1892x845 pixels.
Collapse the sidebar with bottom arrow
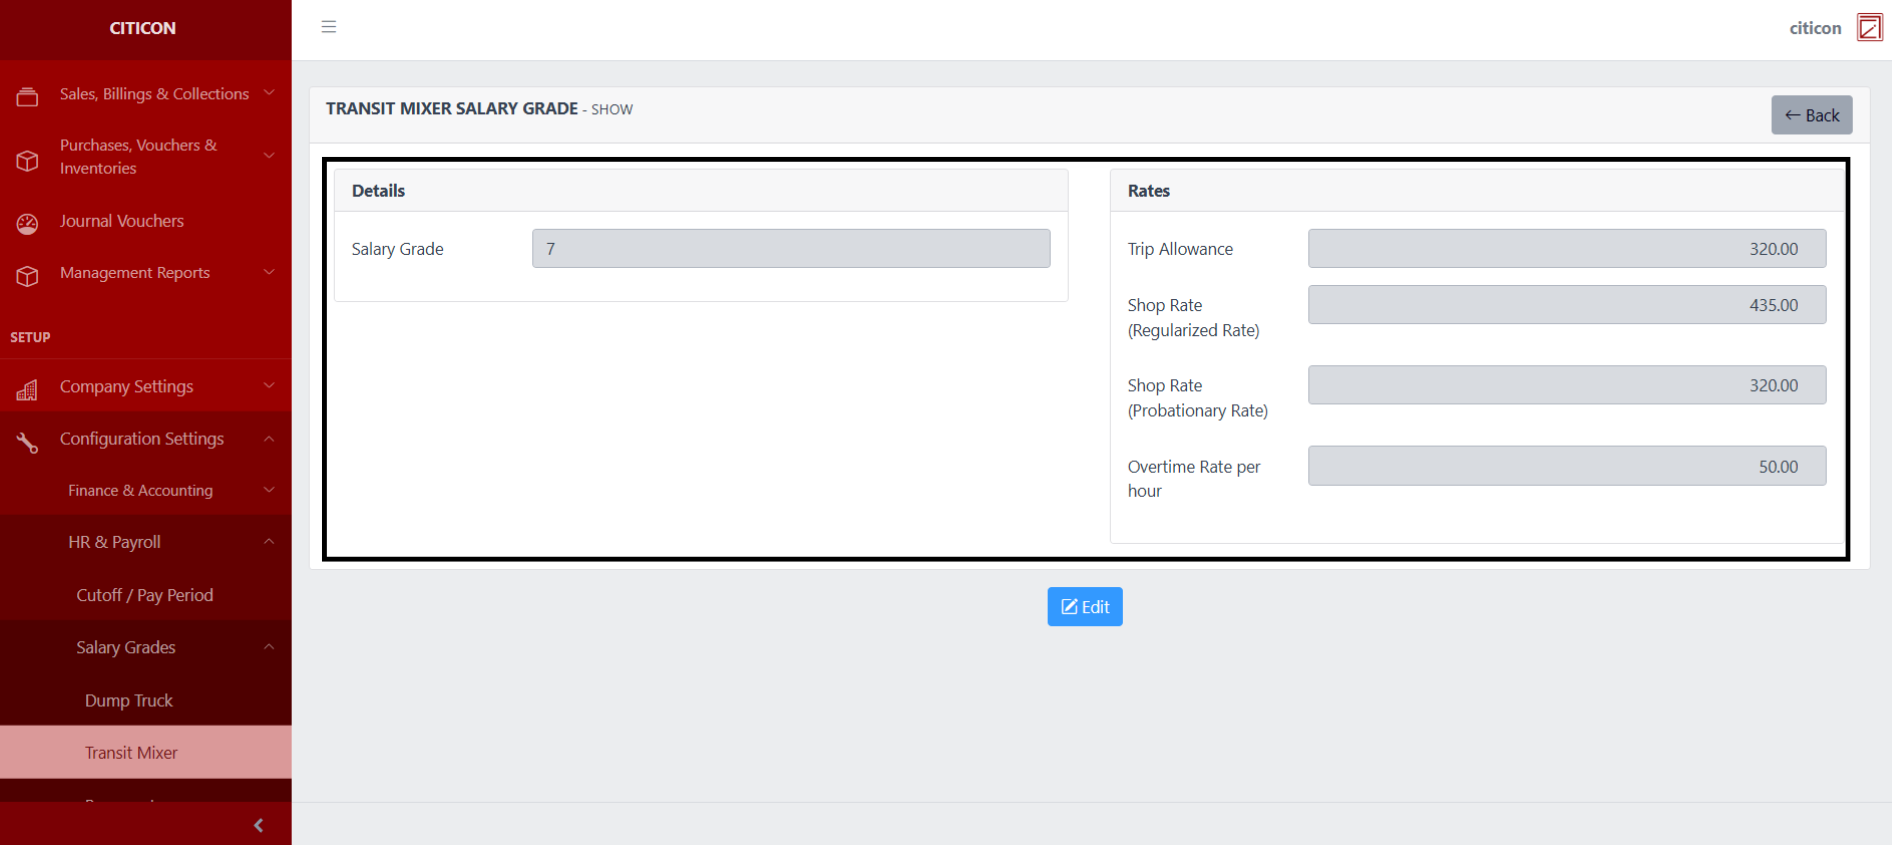coord(259,825)
